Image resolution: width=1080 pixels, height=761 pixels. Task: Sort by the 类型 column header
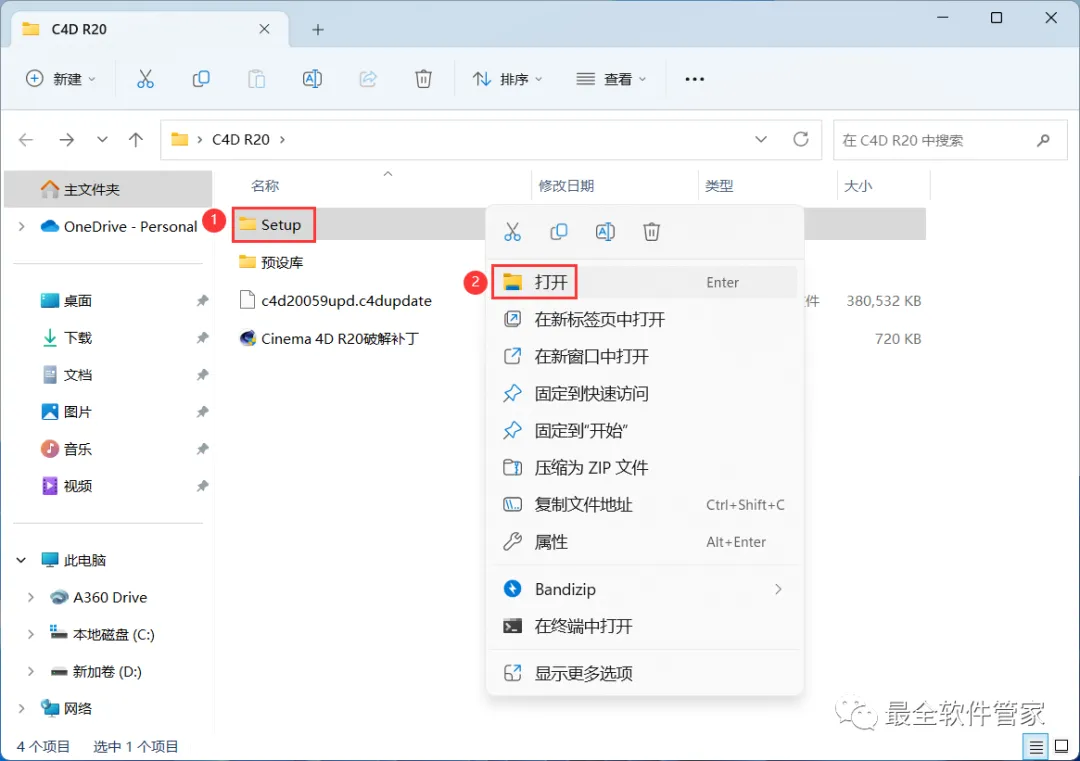[719, 186]
